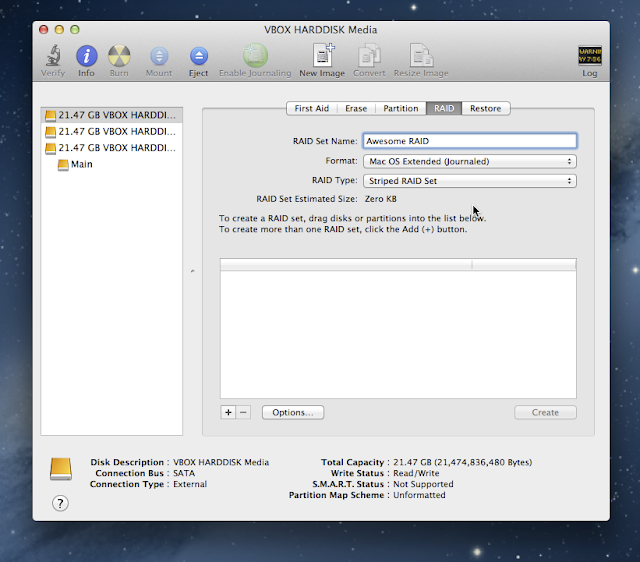This screenshot has width=640, height=562.
Task: Click the Resize Image icon
Action: pos(421,55)
